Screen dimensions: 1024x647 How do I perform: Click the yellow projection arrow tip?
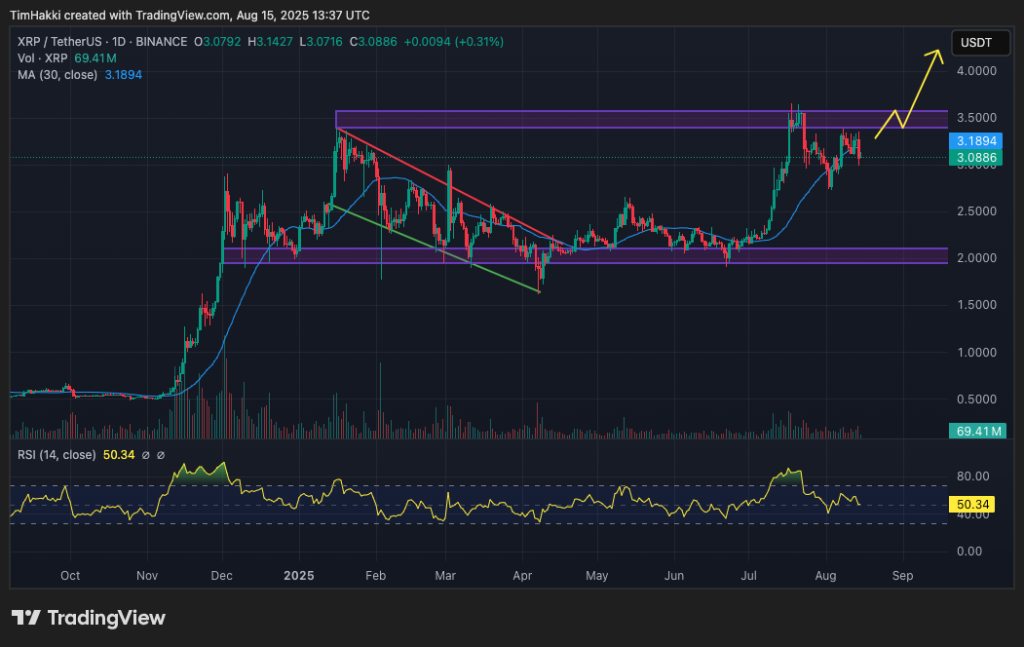(x=940, y=51)
